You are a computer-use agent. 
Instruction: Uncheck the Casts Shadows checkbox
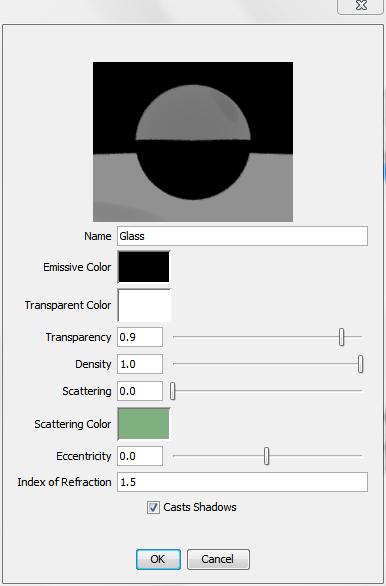pyautogui.click(x=153, y=508)
